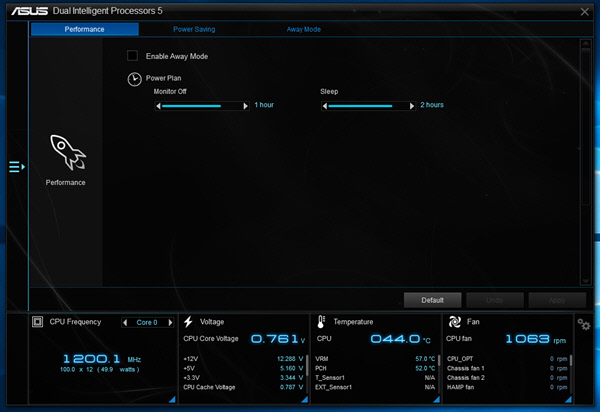Click the Voltage lightning bolt icon
The width and height of the screenshot is (600, 412).
pyautogui.click(x=188, y=322)
